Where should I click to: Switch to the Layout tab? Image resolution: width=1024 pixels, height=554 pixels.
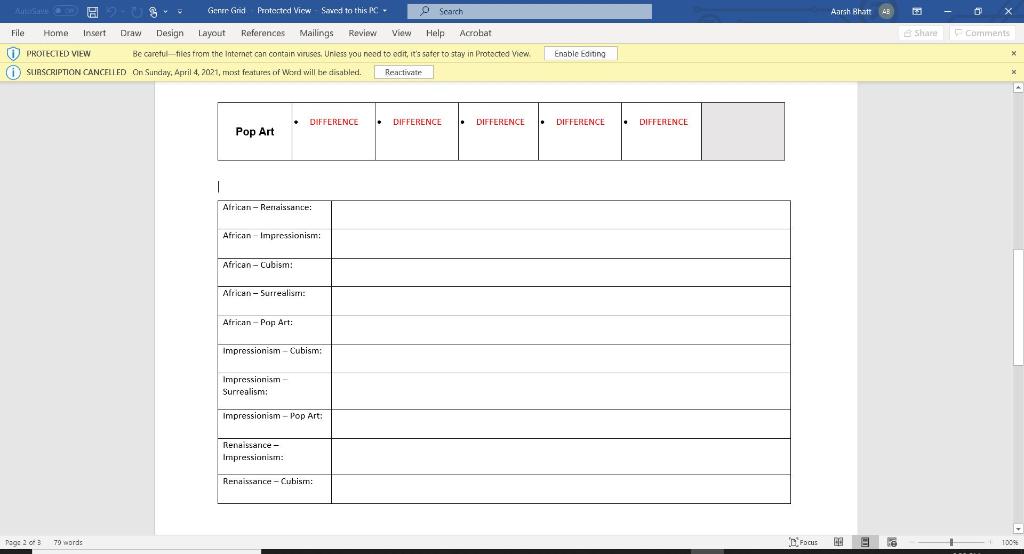(212, 33)
